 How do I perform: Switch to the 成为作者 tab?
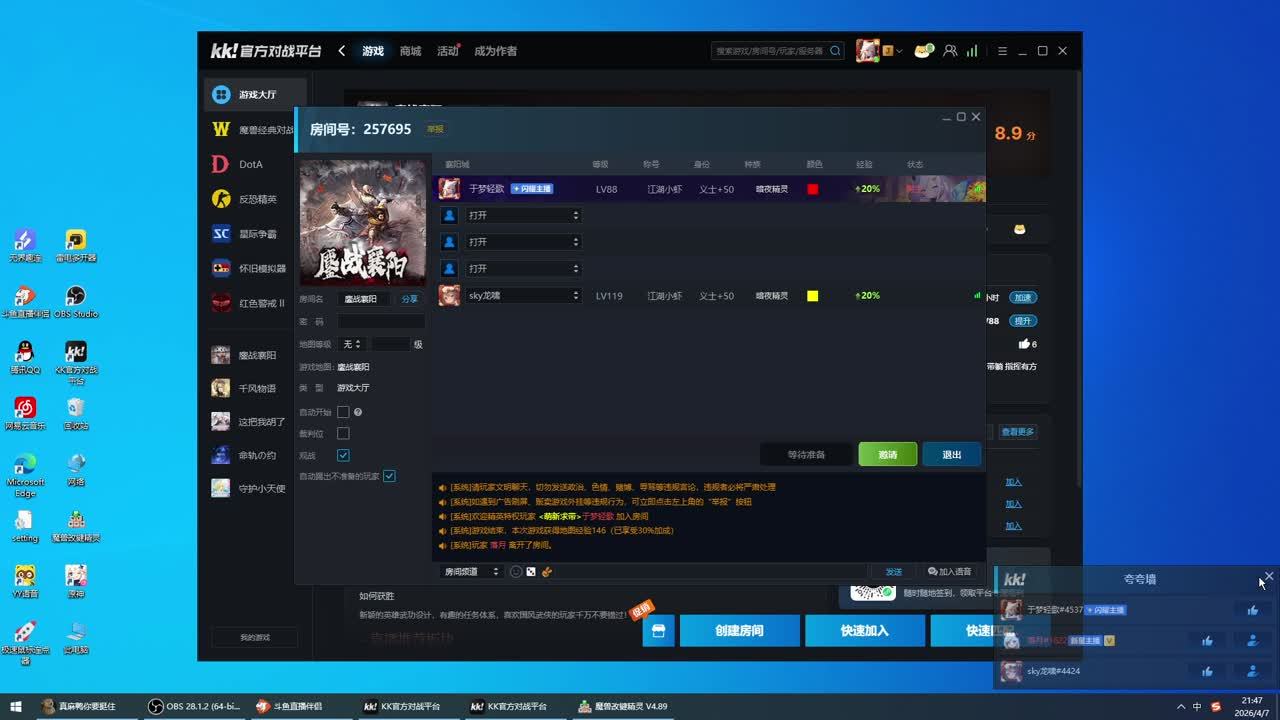[496, 51]
